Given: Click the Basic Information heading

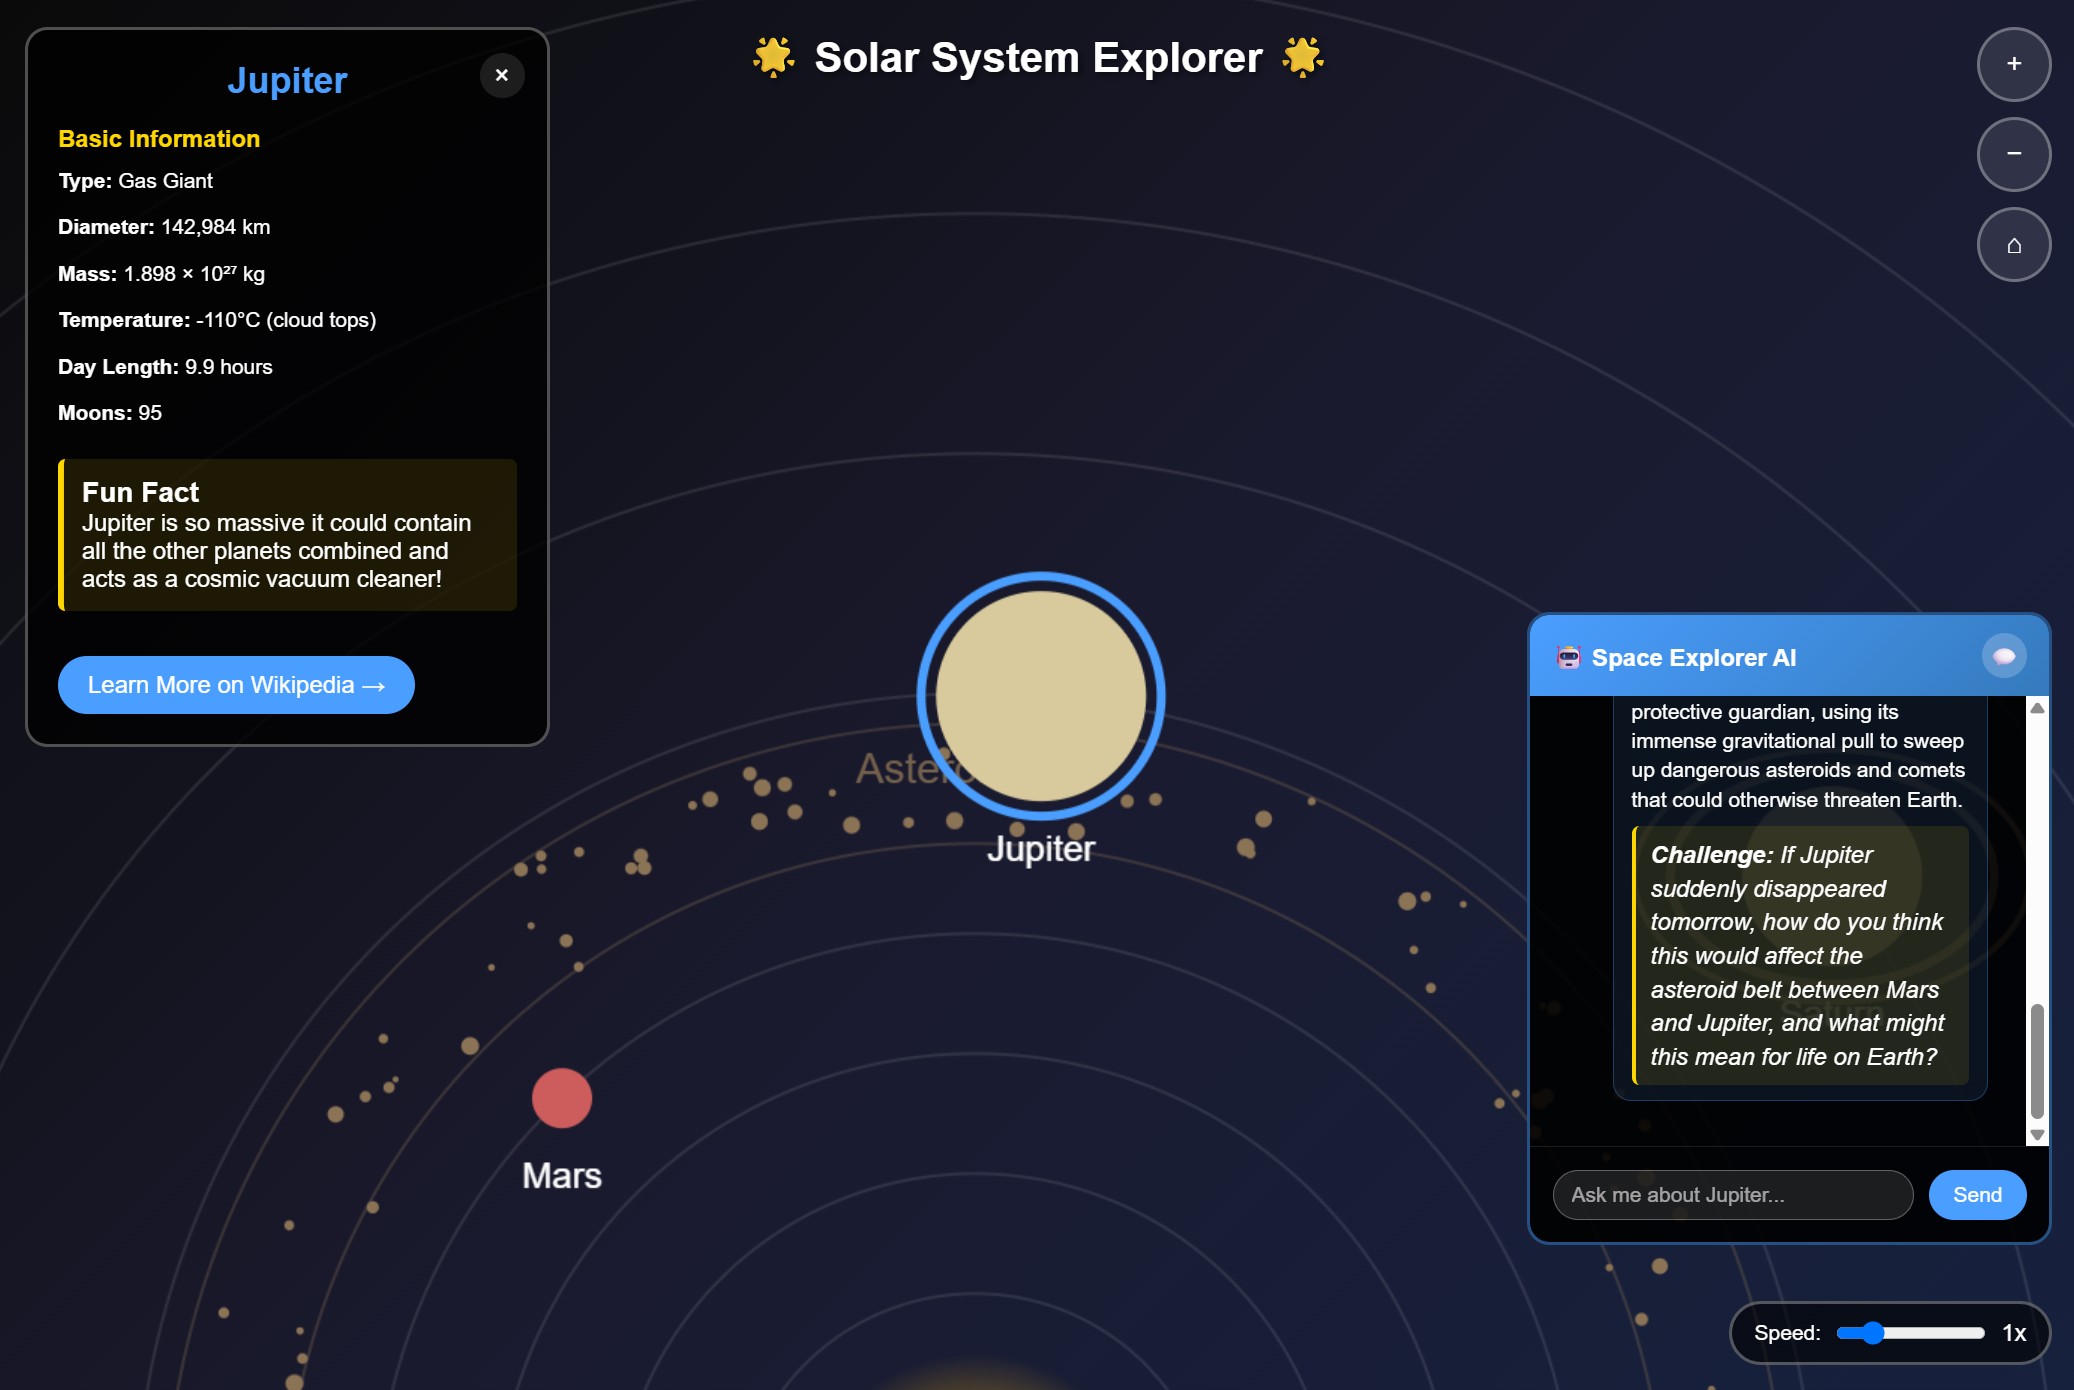Looking at the screenshot, I should (x=159, y=139).
